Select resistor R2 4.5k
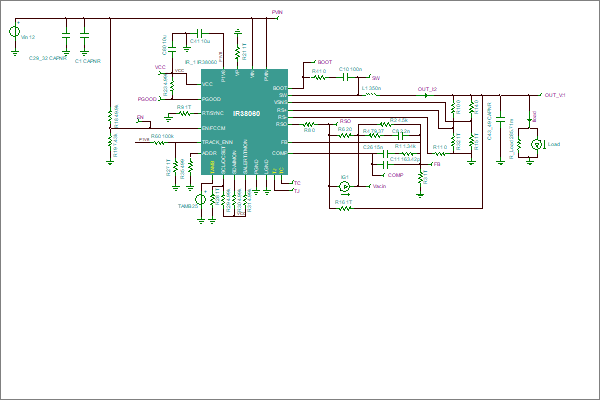600x400 pixels. click(x=385, y=124)
